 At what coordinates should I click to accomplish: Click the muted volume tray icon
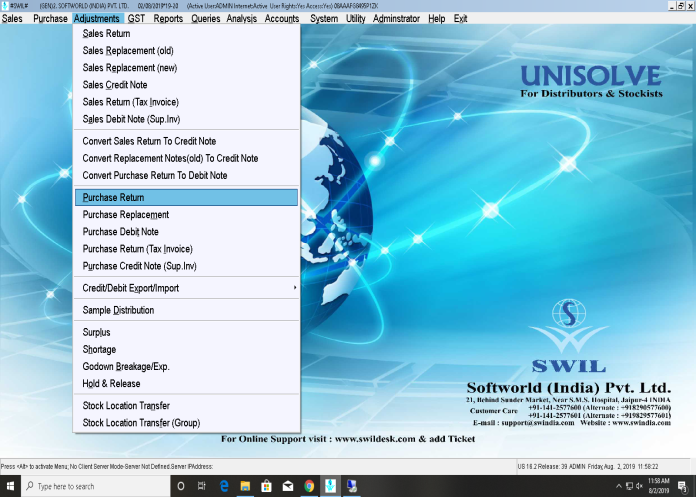tap(640, 486)
